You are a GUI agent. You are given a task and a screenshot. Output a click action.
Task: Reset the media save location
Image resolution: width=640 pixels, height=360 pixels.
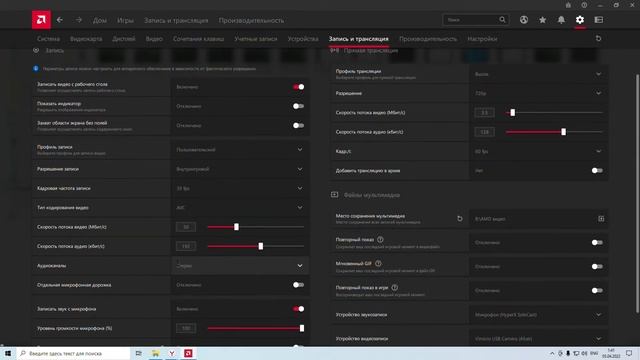pyautogui.click(x=460, y=219)
